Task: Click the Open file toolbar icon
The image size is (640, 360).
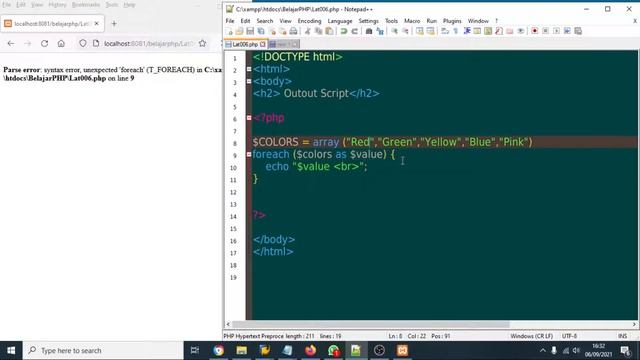Action: 240,31
